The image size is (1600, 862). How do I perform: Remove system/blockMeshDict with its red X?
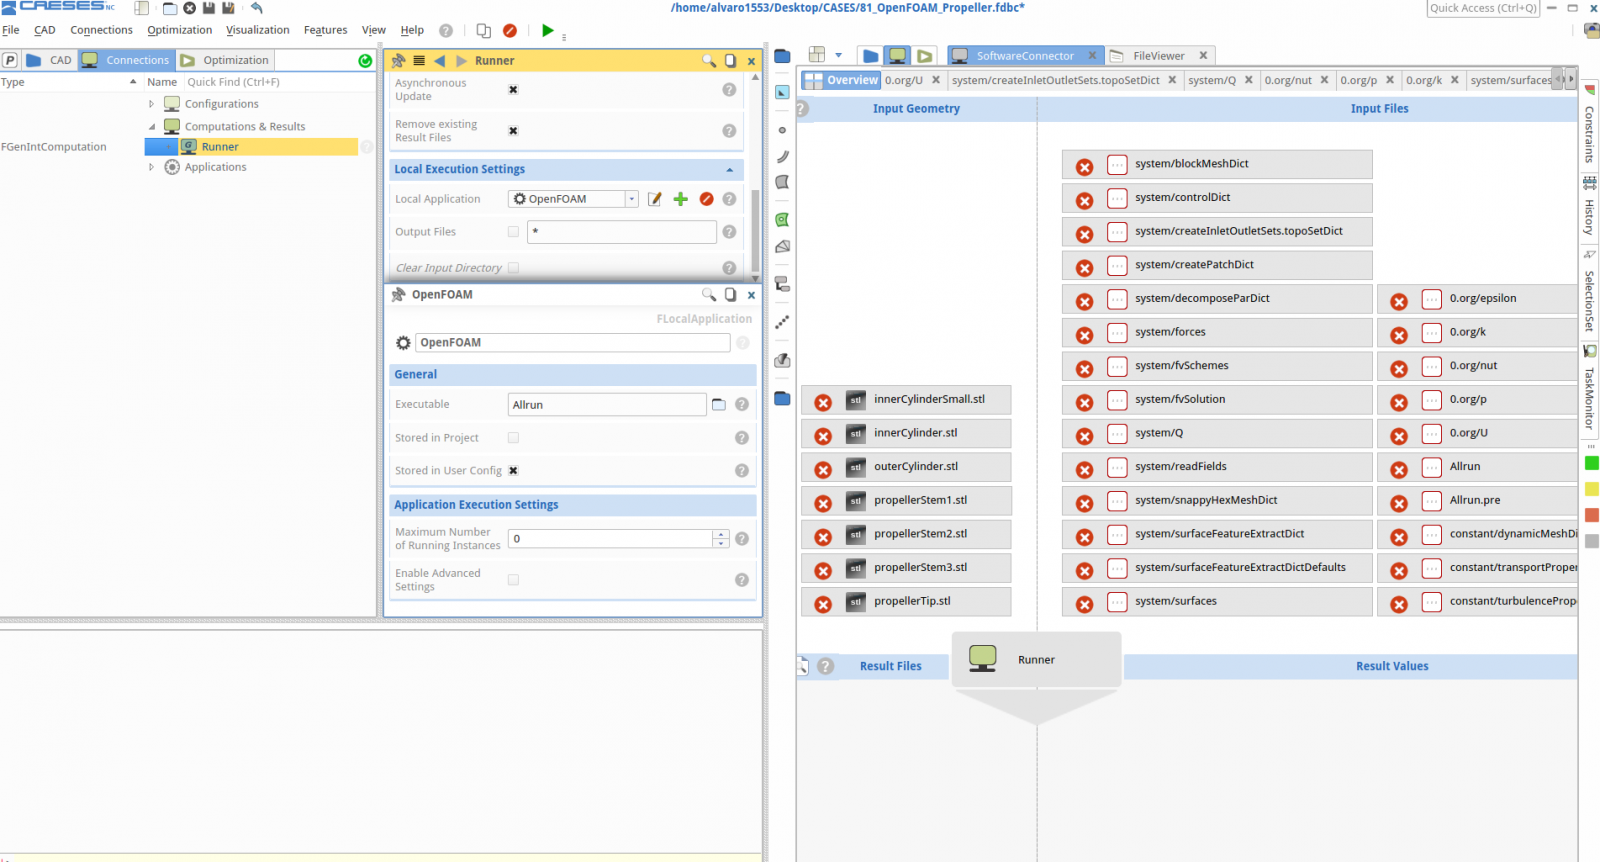point(1084,167)
